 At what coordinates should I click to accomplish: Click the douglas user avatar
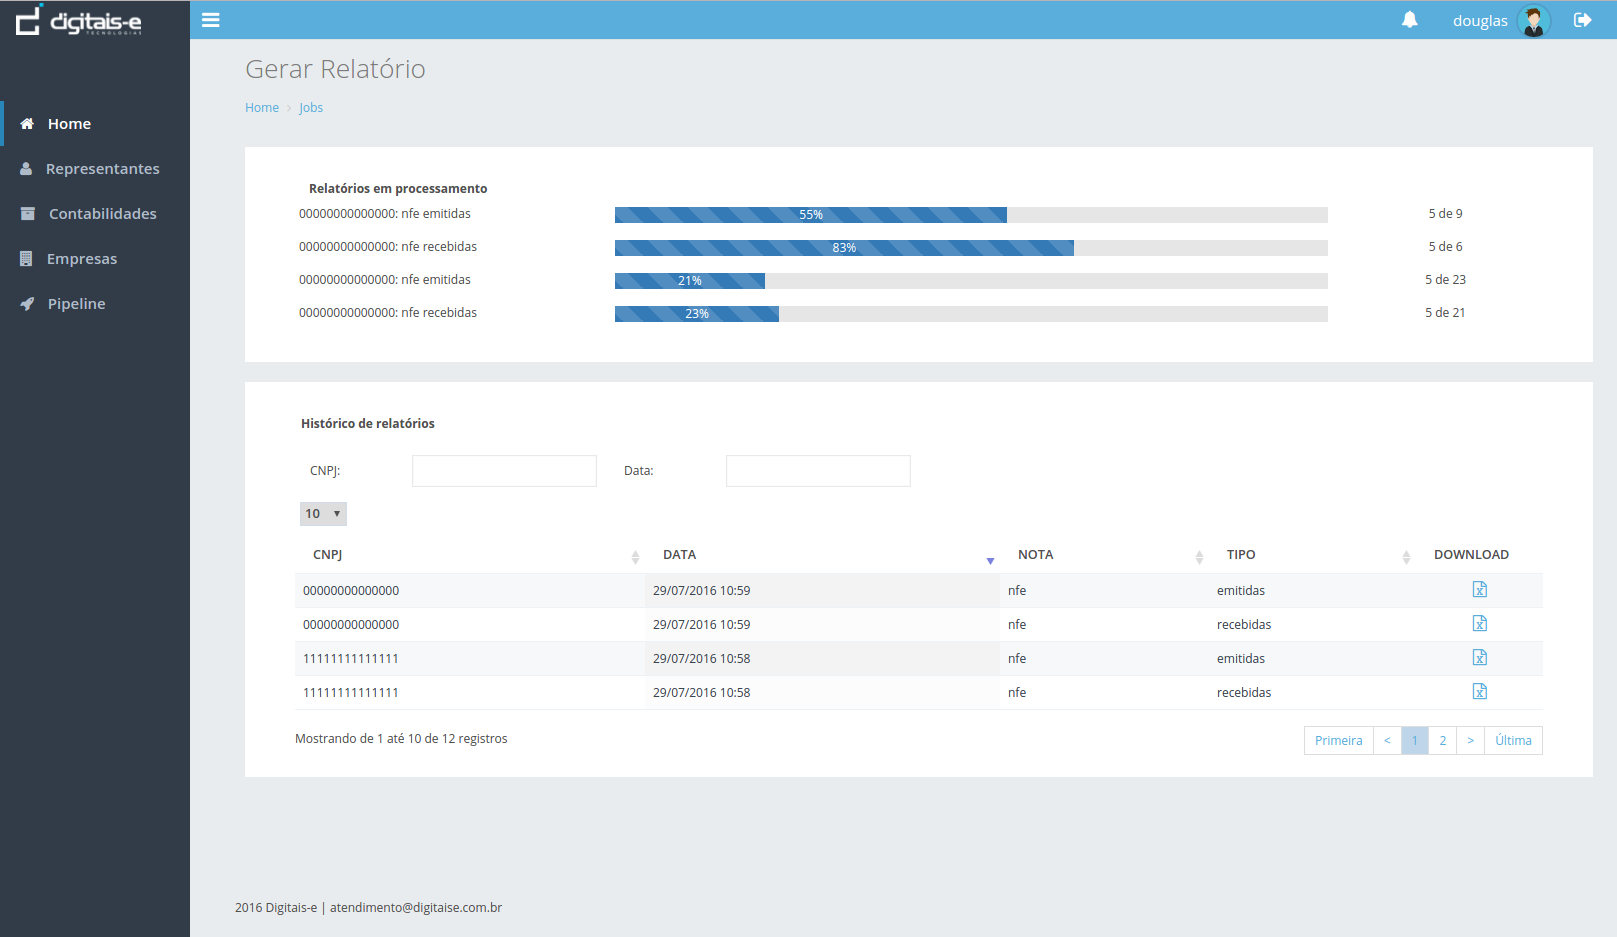point(1533,20)
